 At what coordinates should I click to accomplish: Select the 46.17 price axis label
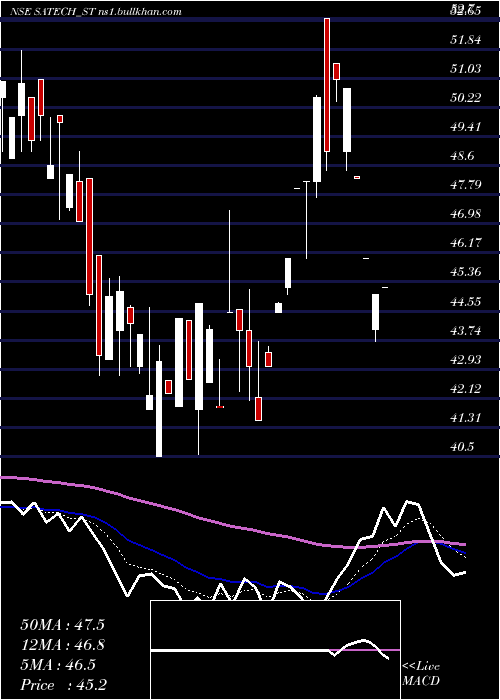click(466, 243)
